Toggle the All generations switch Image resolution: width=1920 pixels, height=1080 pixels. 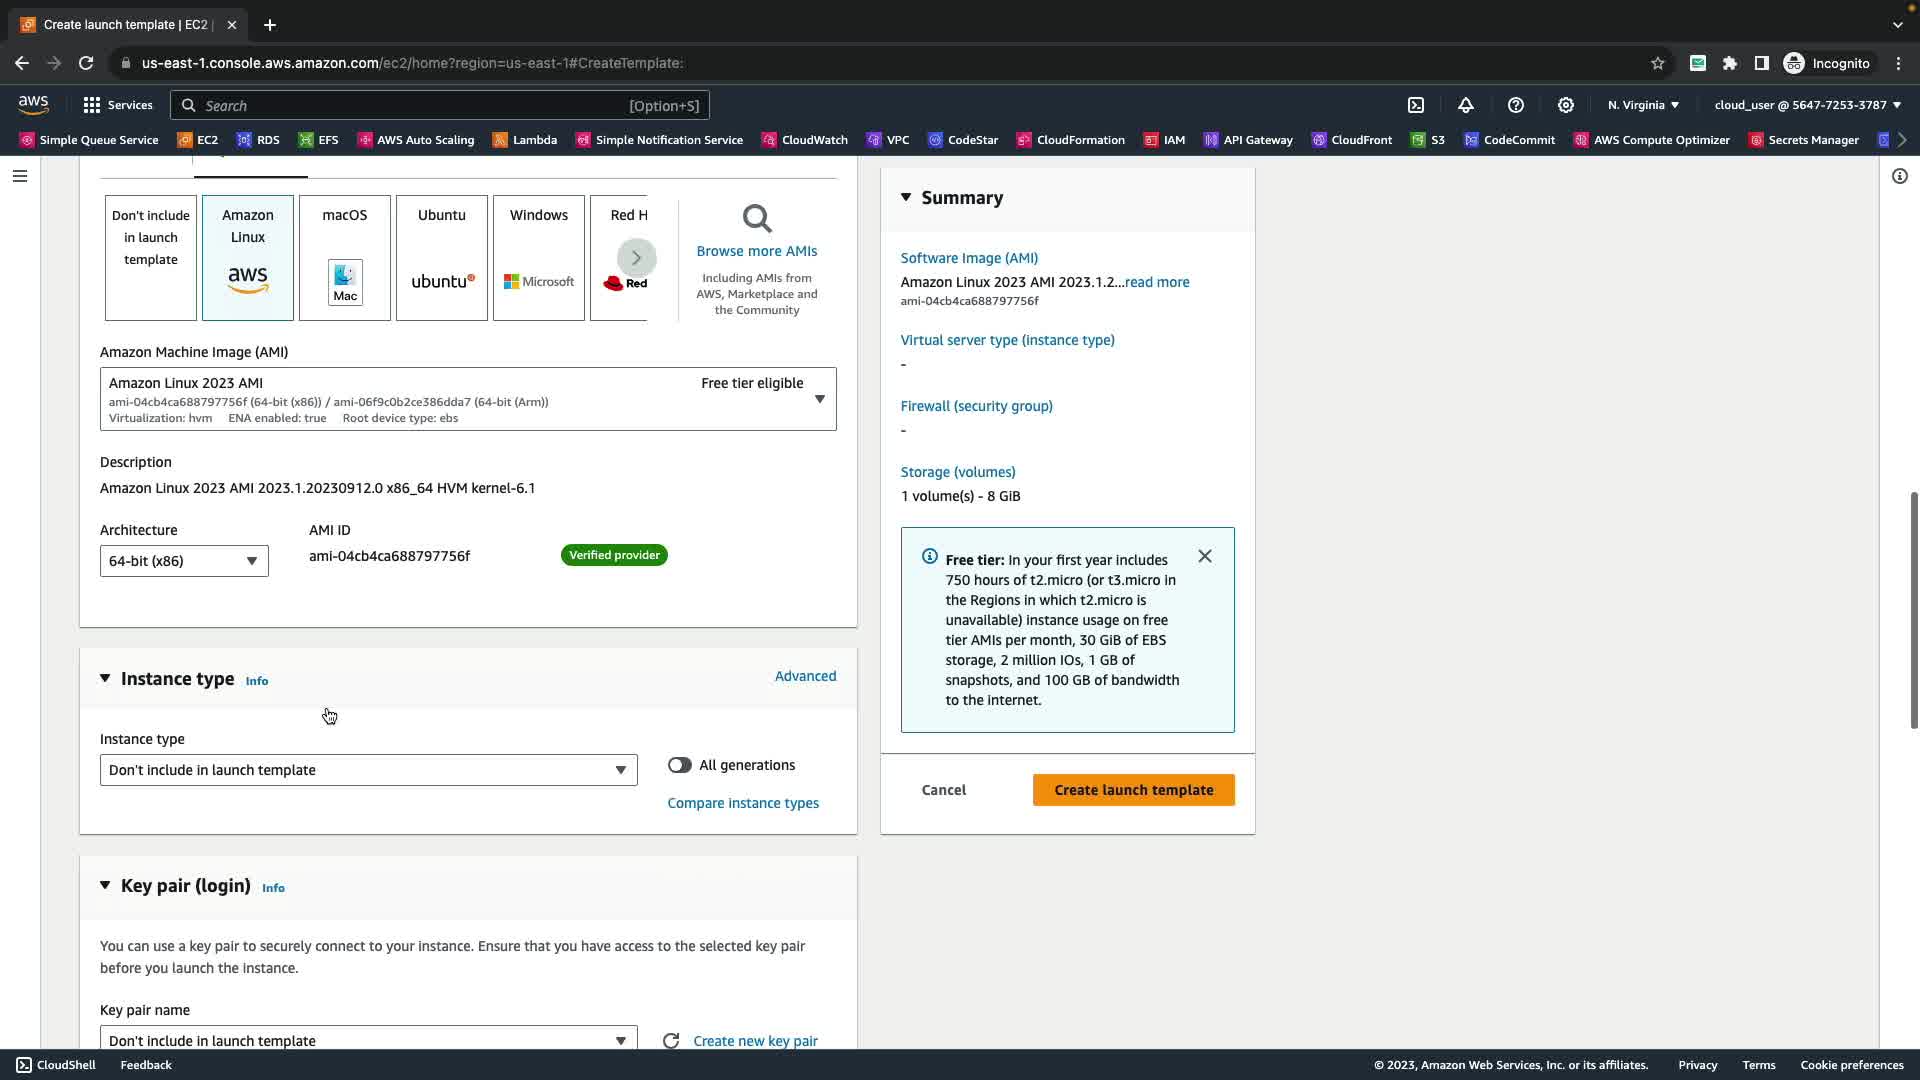pos(680,765)
